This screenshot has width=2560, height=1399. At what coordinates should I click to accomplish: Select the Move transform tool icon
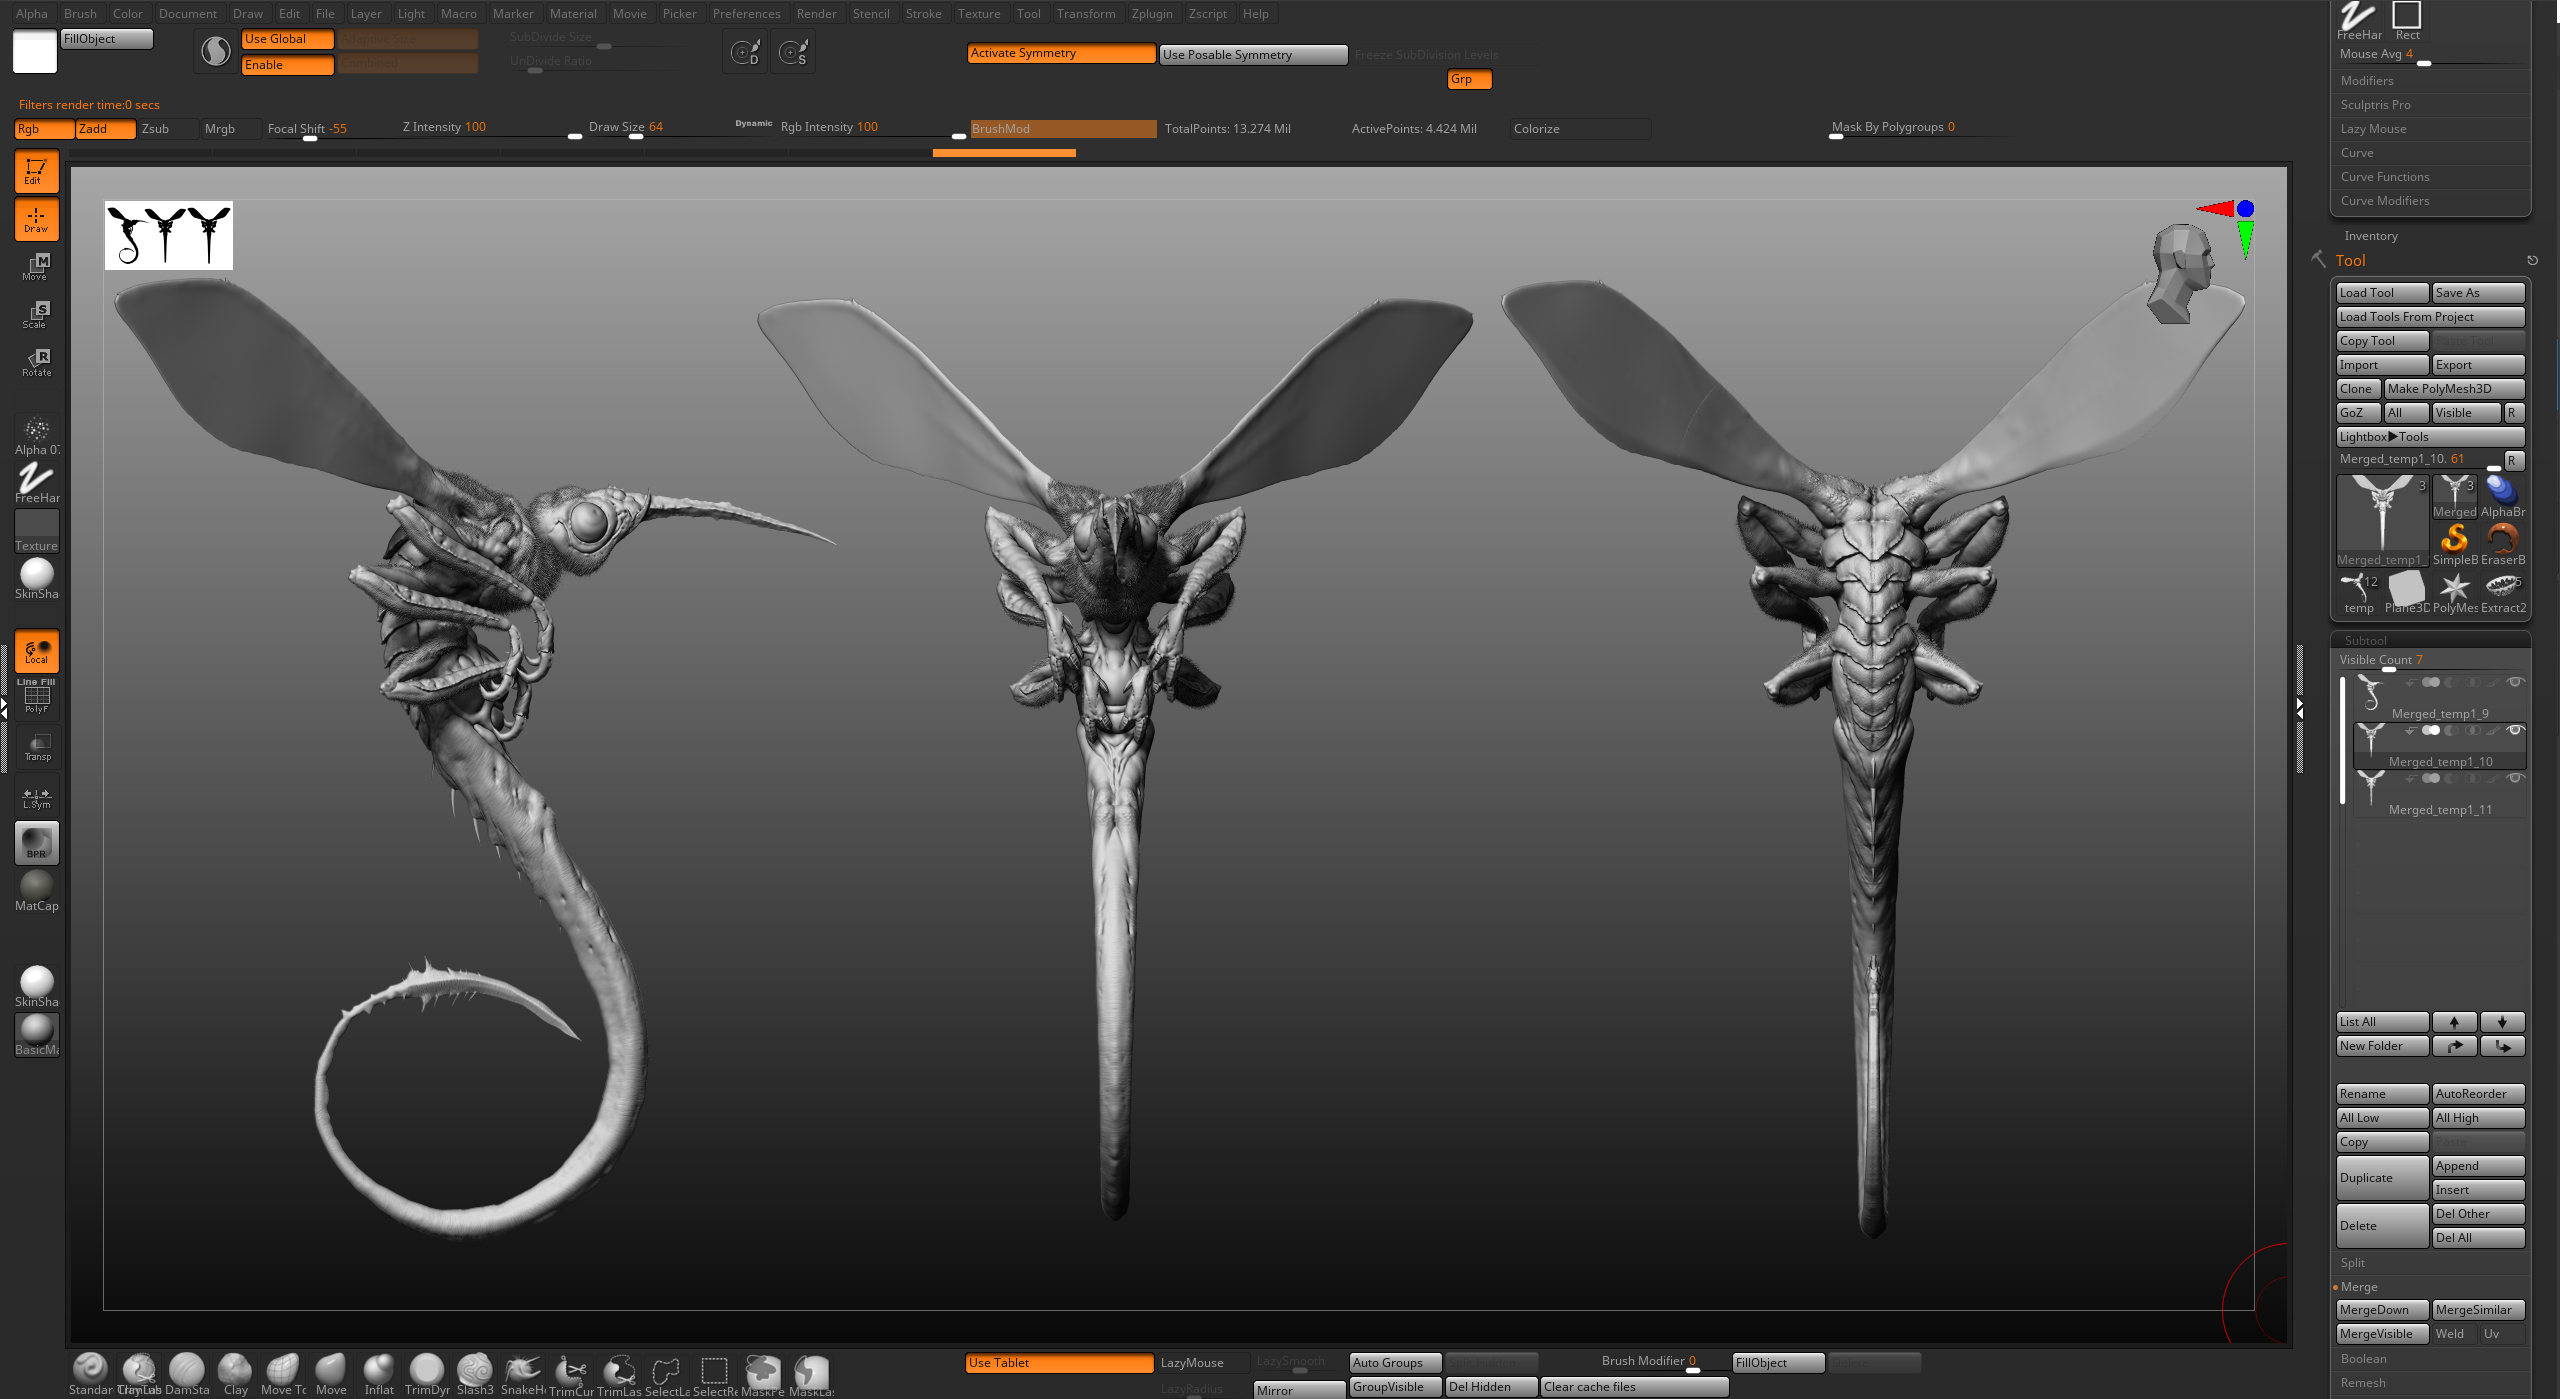(37, 266)
